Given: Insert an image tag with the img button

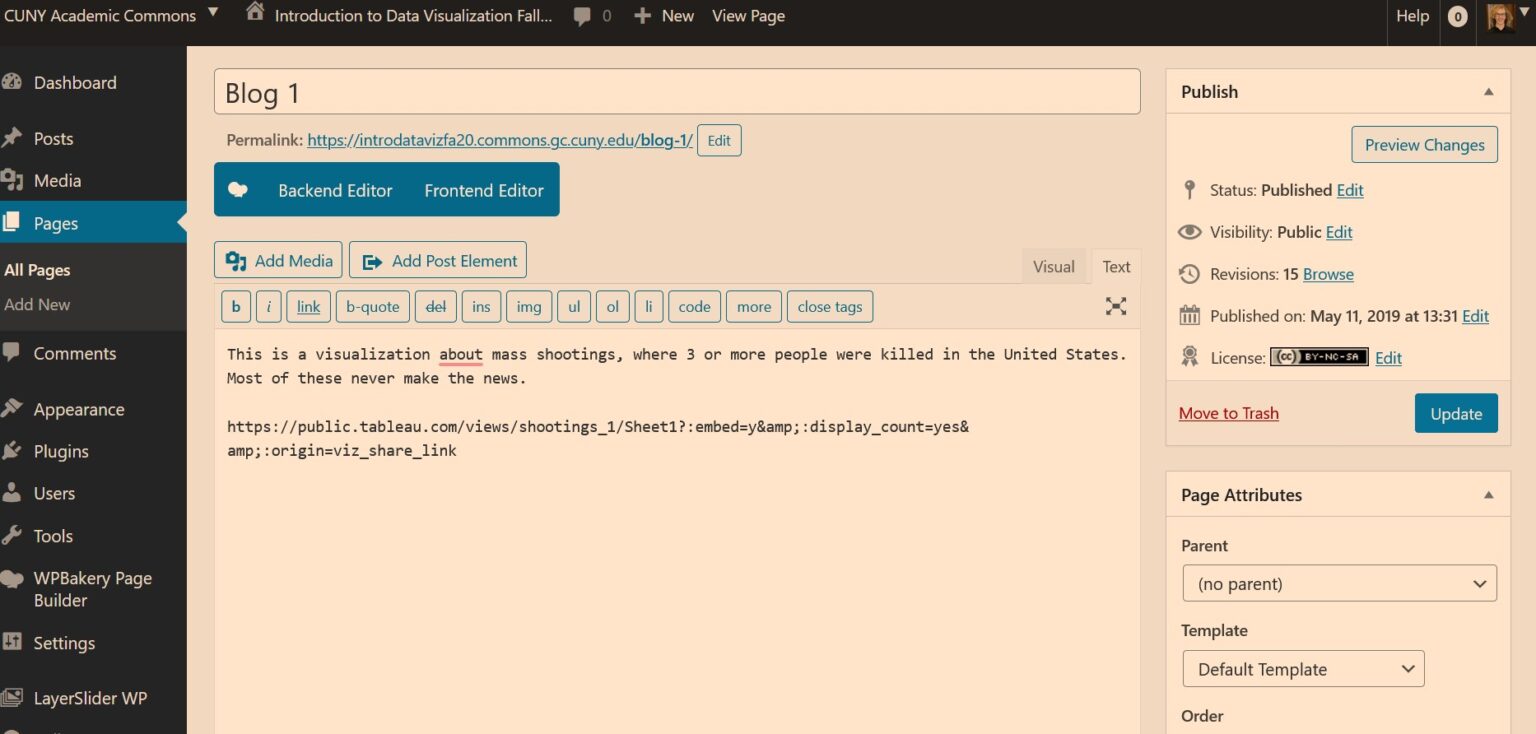Looking at the screenshot, I should point(528,306).
